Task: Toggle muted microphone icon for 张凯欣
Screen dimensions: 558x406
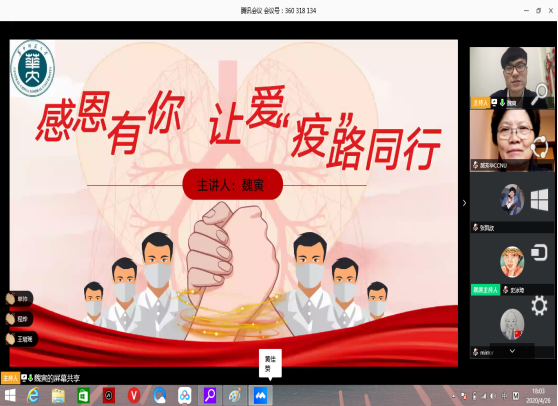Action: tap(475, 227)
